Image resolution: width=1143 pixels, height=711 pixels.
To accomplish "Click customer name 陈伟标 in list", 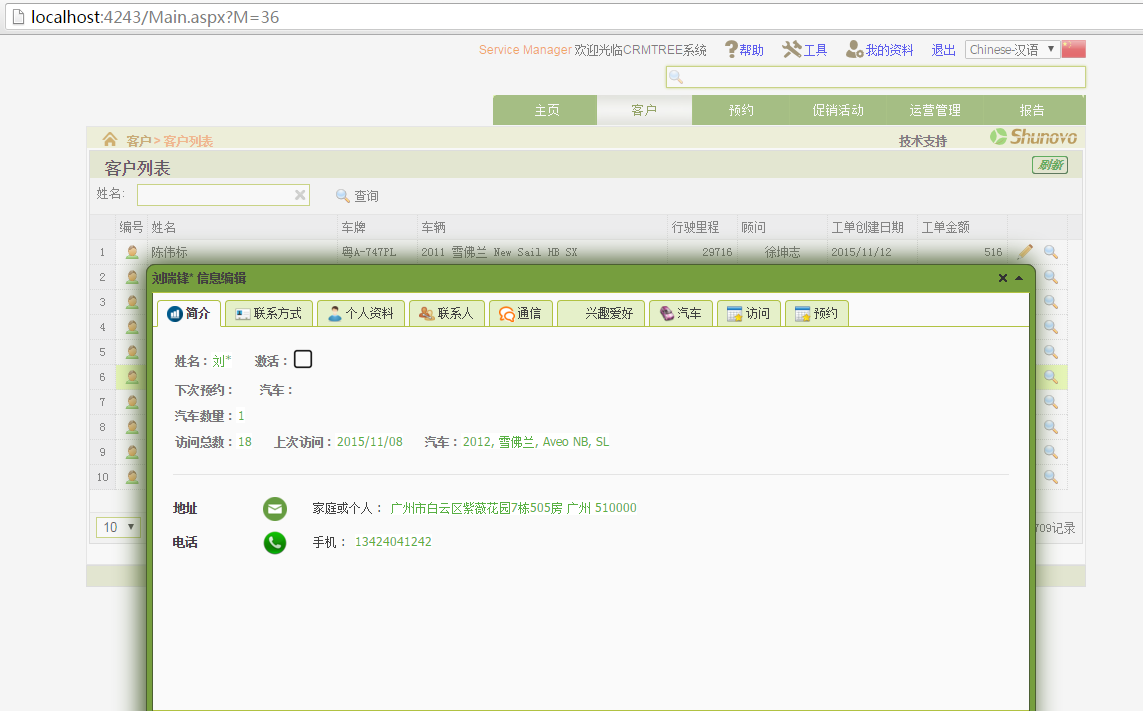I will click(x=169, y=252).
